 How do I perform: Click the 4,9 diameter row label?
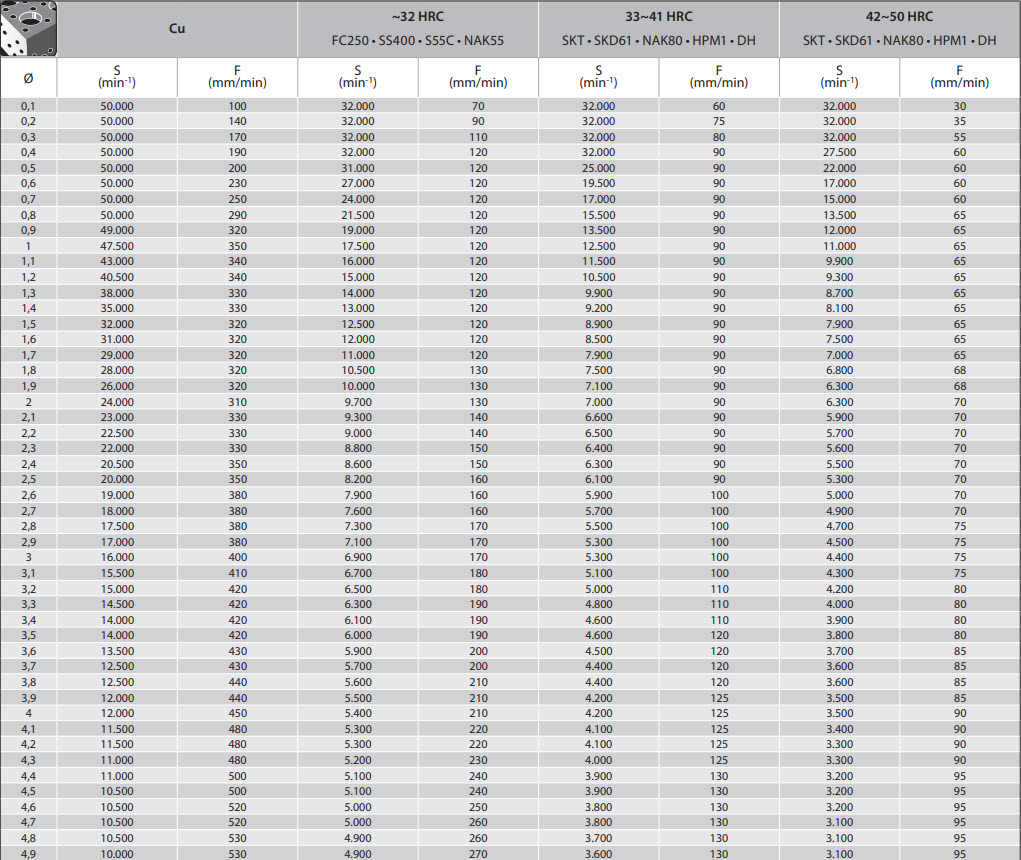[x=28, y=854]
